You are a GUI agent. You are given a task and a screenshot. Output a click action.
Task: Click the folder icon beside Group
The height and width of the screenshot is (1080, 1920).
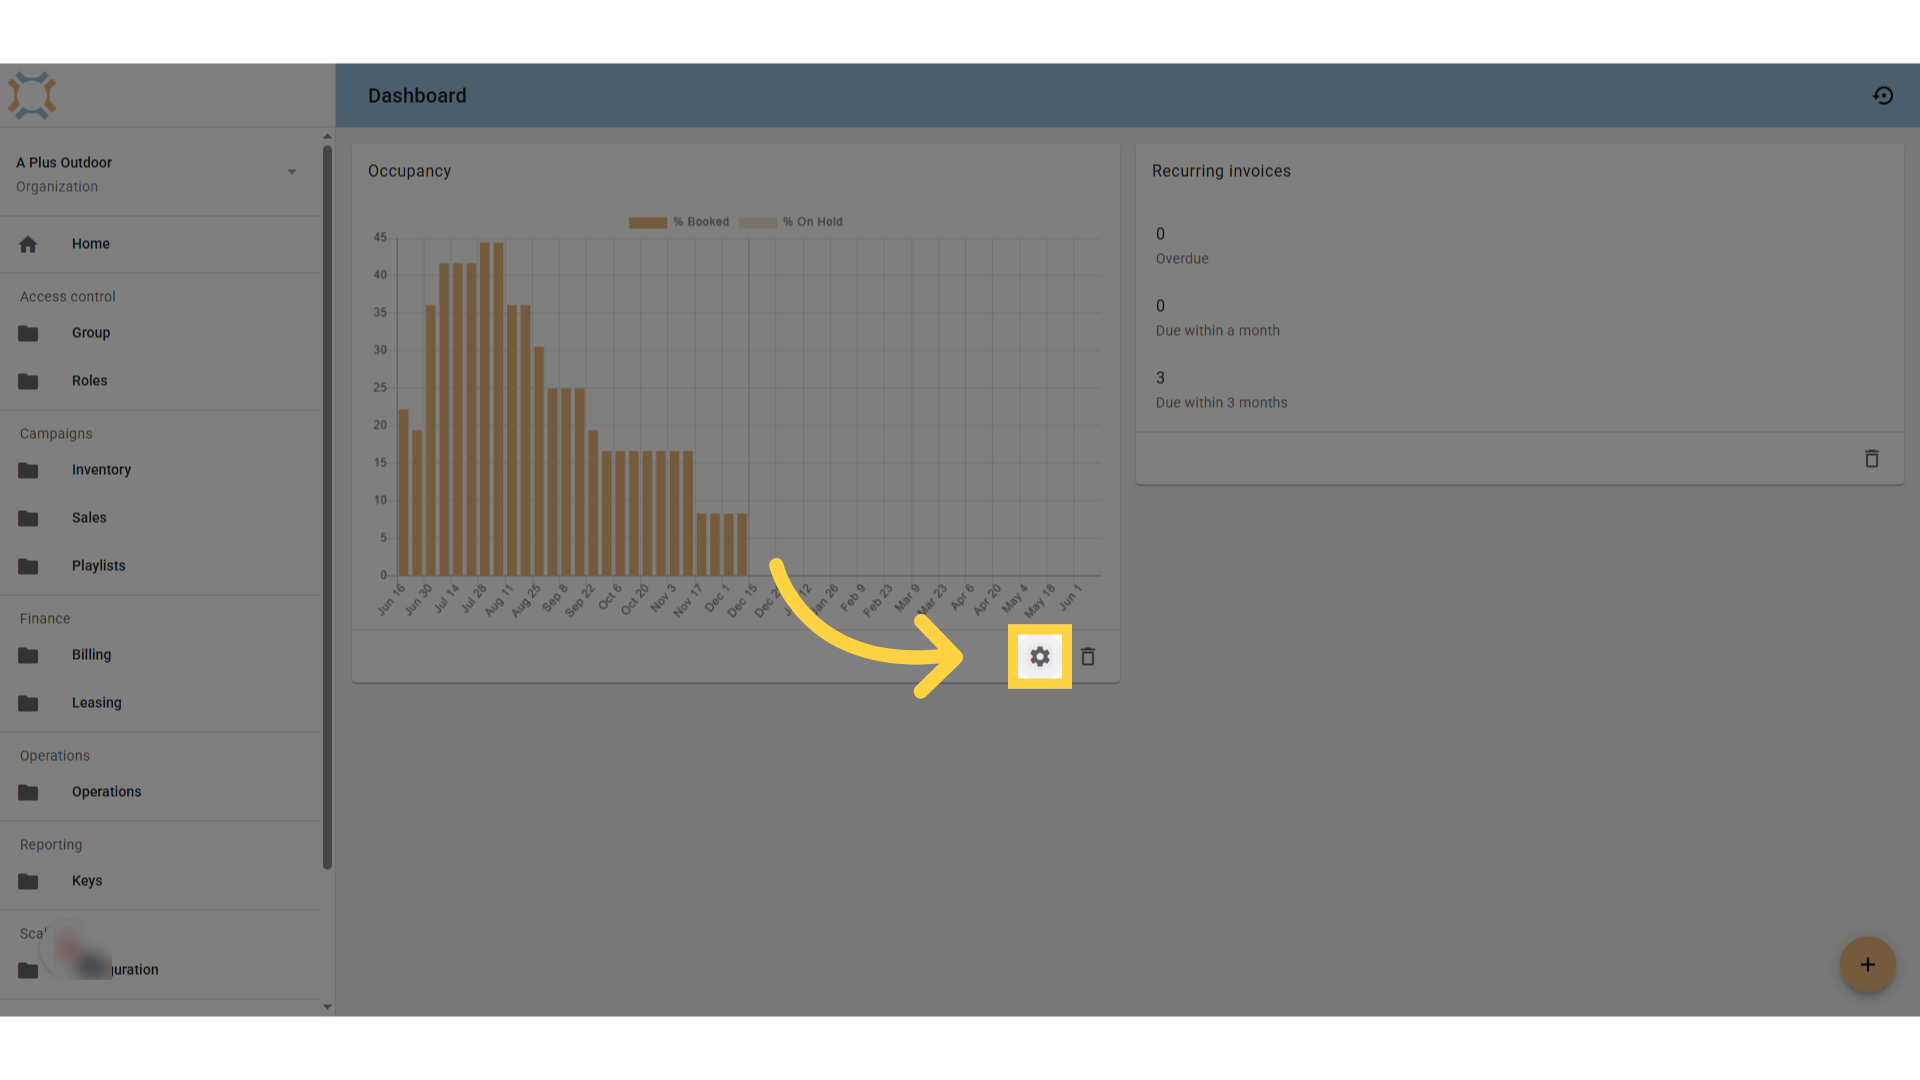(28, 333)
